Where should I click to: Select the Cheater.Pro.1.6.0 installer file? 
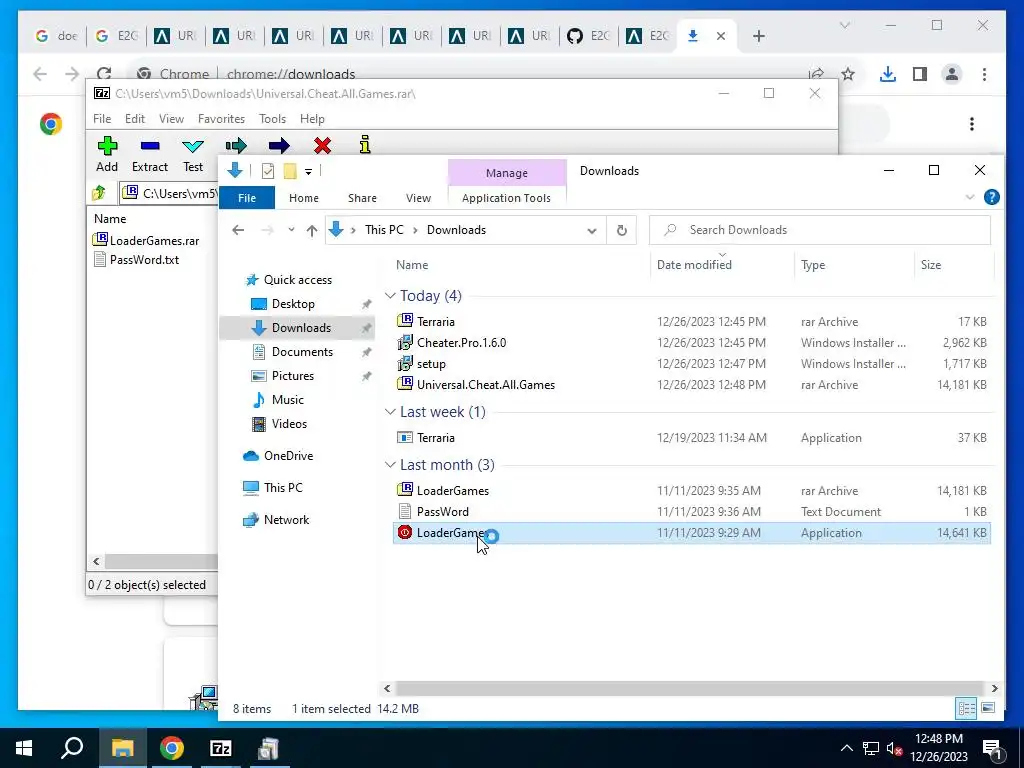pos(692,343)
